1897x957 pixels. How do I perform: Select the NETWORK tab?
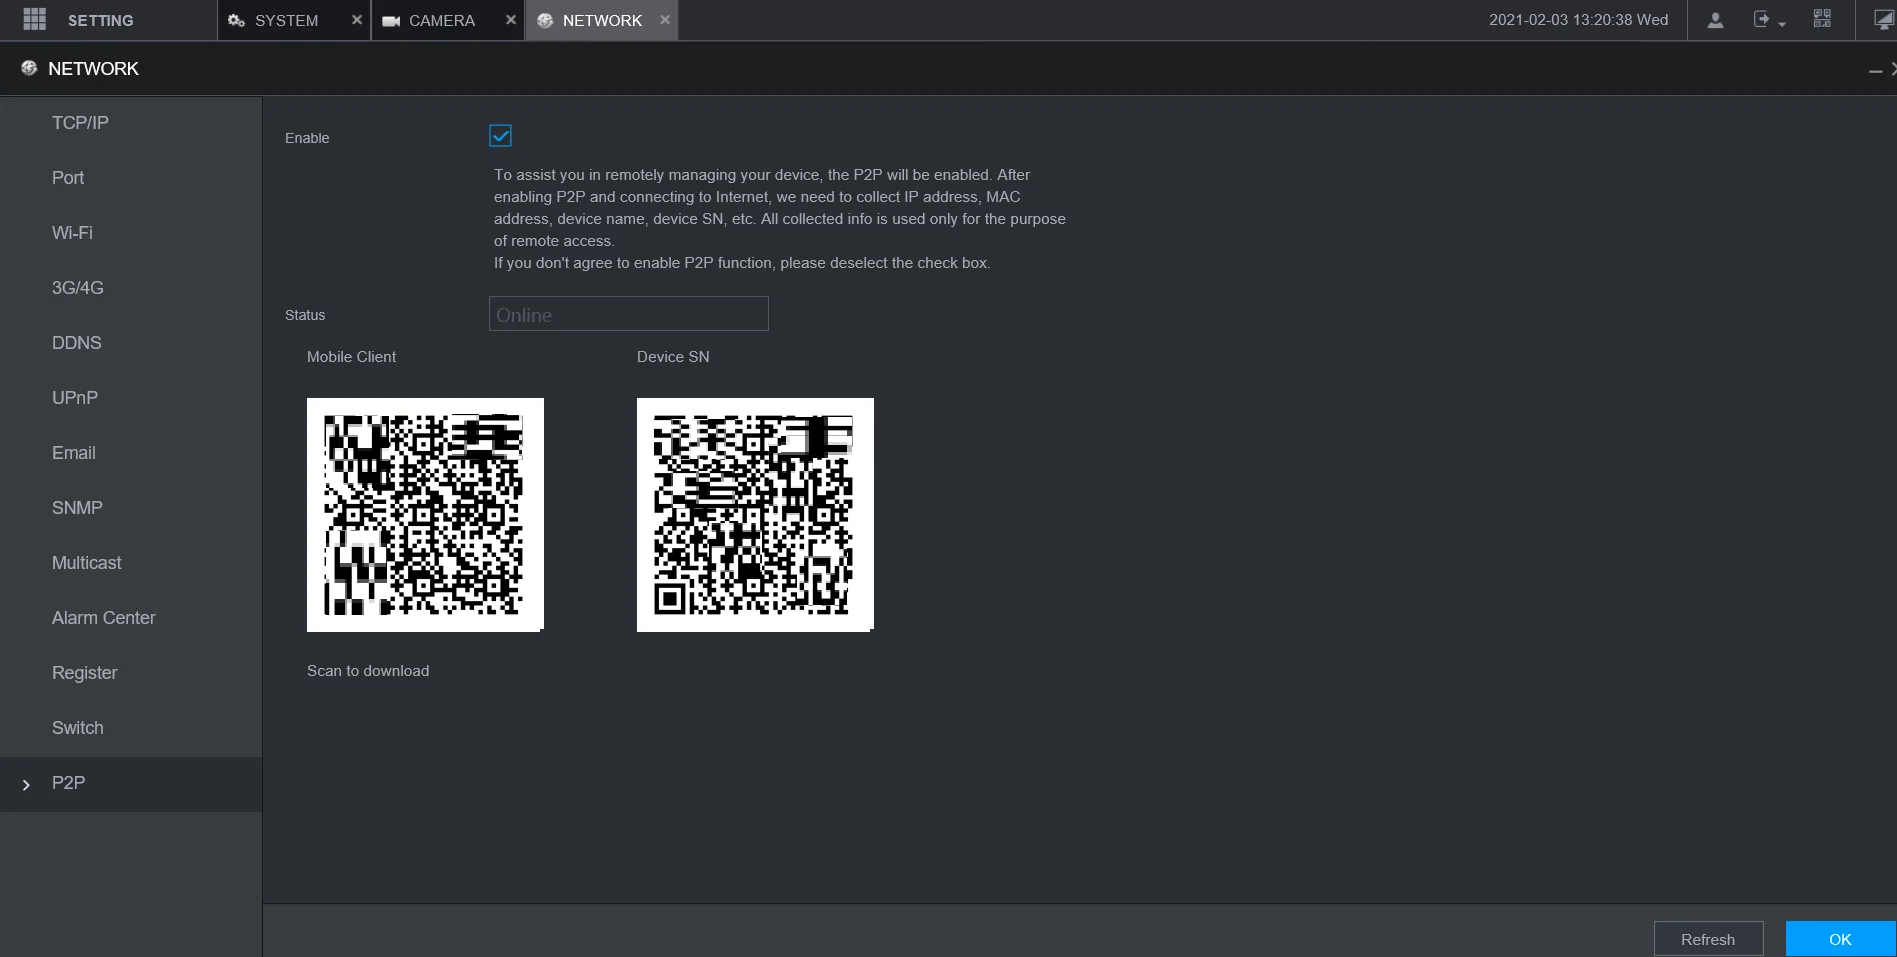pos(602,20)
